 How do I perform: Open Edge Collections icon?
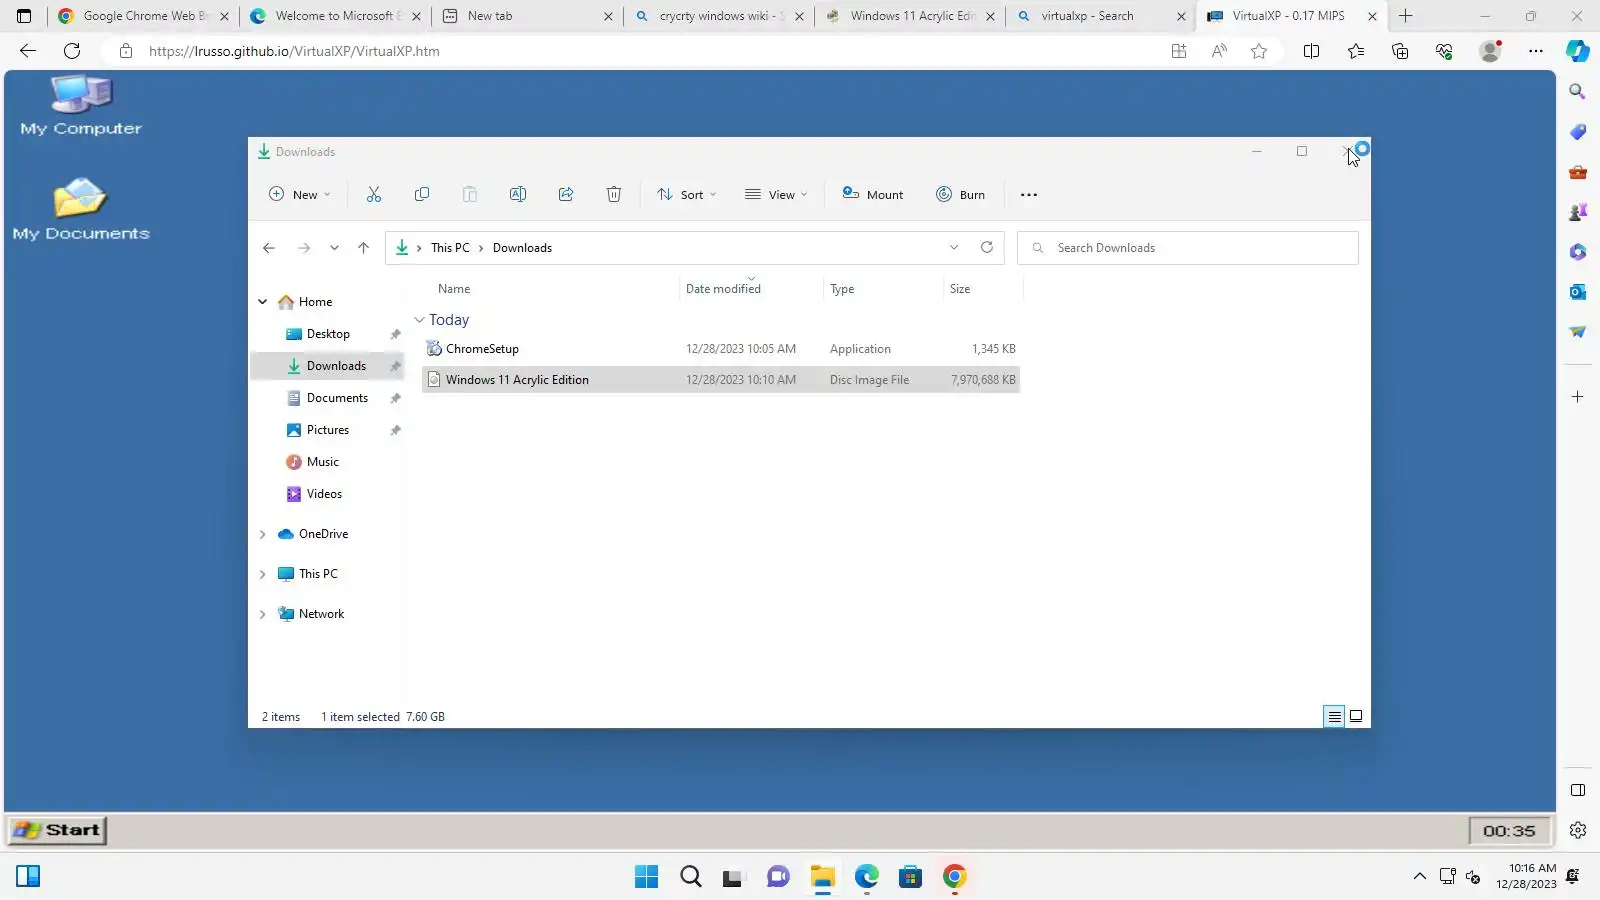click(1400, 51)
